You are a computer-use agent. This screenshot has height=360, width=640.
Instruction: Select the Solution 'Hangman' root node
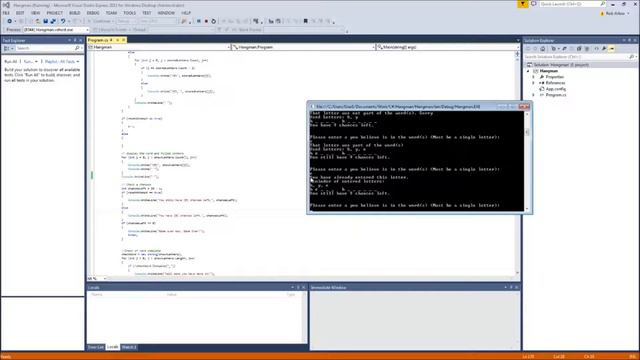(x=560, y=65)
